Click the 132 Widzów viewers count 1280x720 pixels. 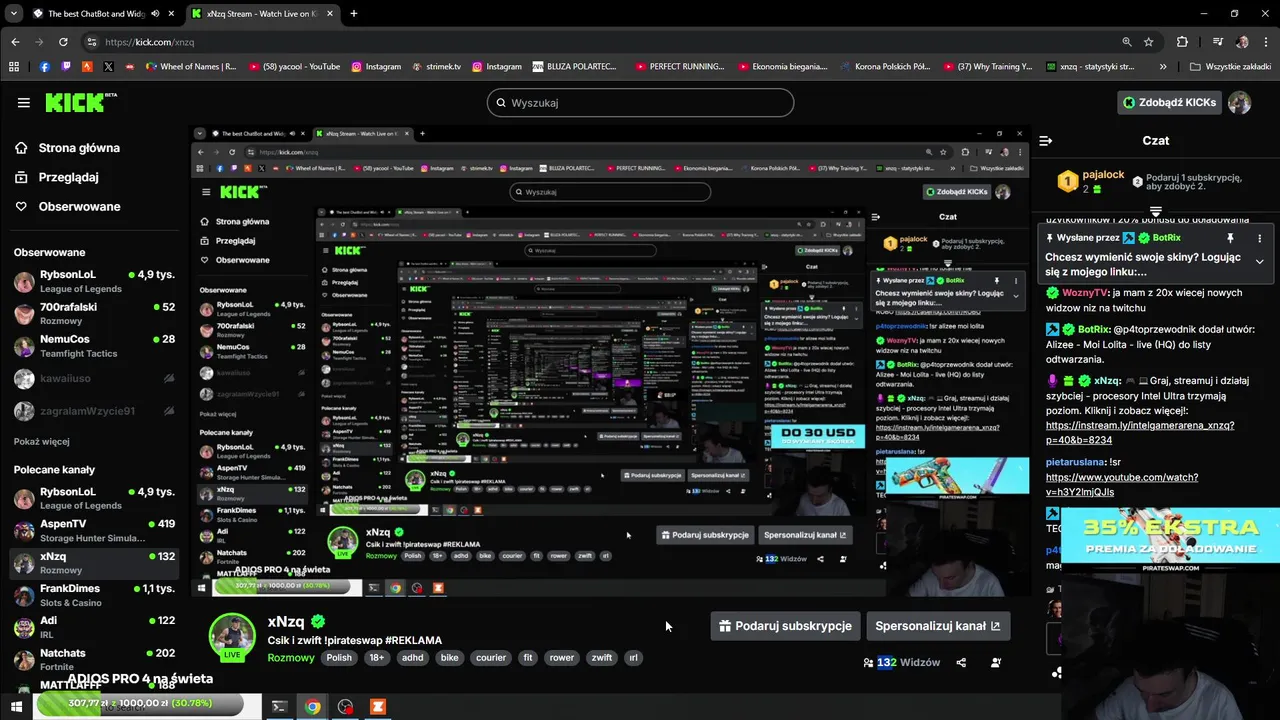(x=901, y=662)
